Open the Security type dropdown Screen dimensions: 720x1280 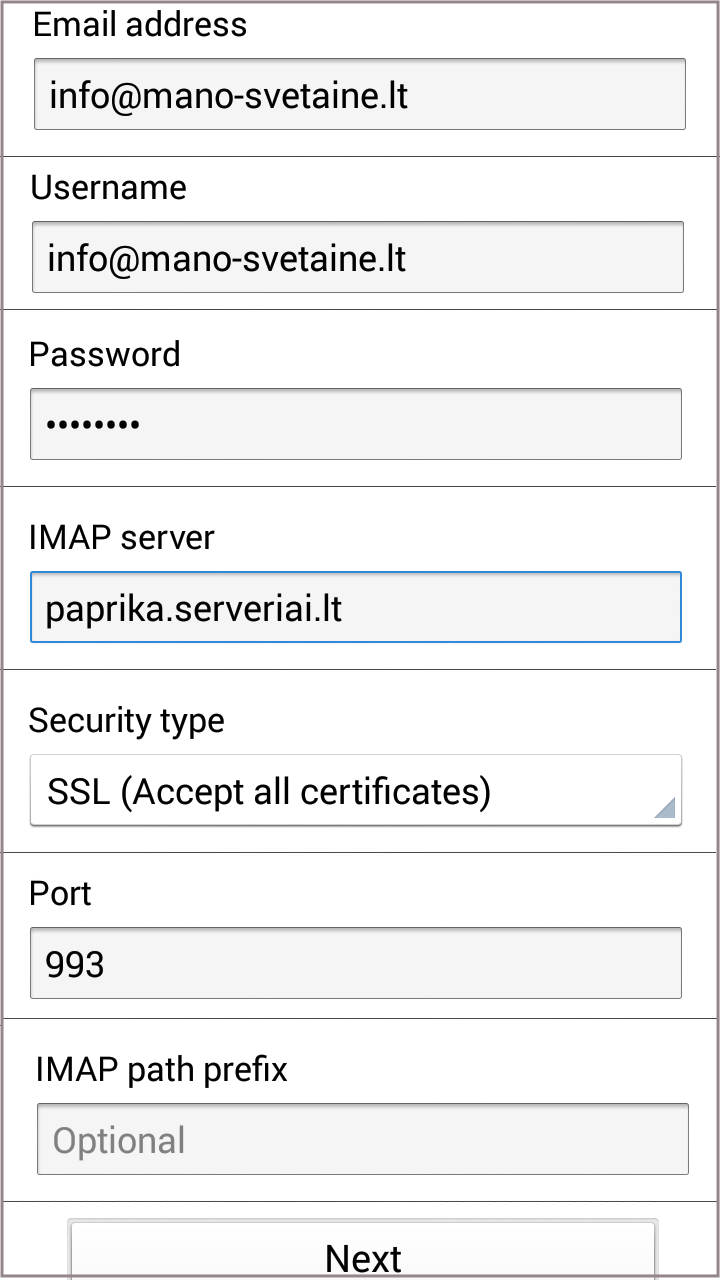355,790
